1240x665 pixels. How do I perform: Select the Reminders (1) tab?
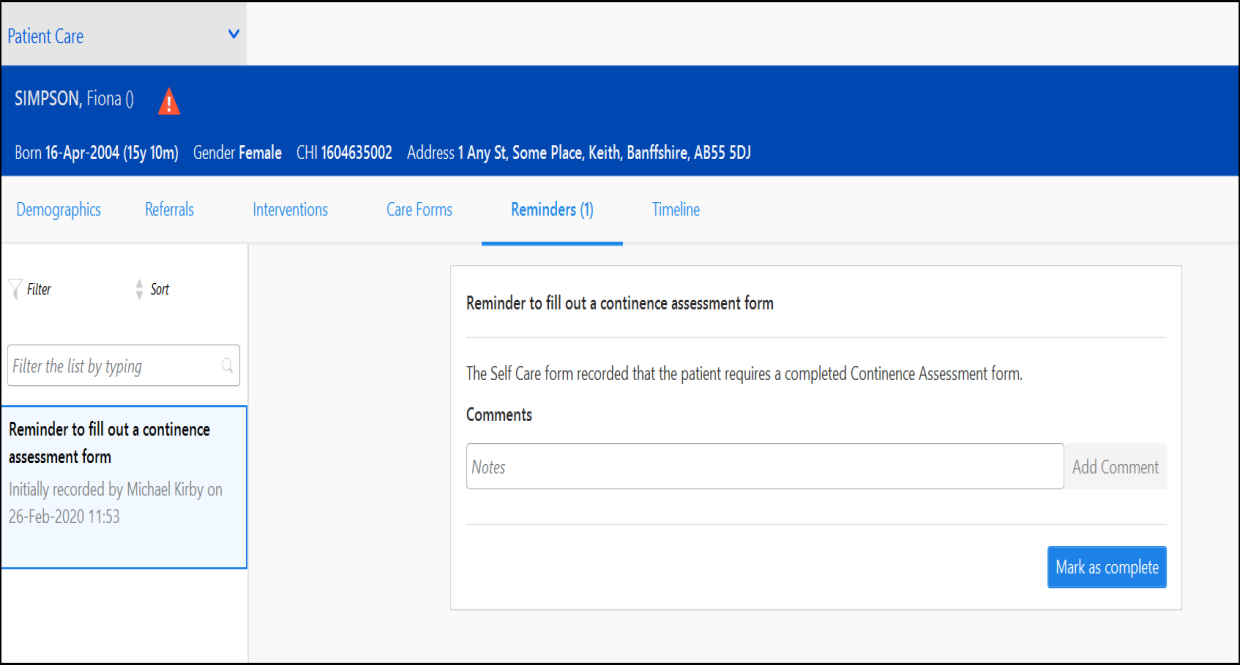pyautogui.click(x=552, y=209)
